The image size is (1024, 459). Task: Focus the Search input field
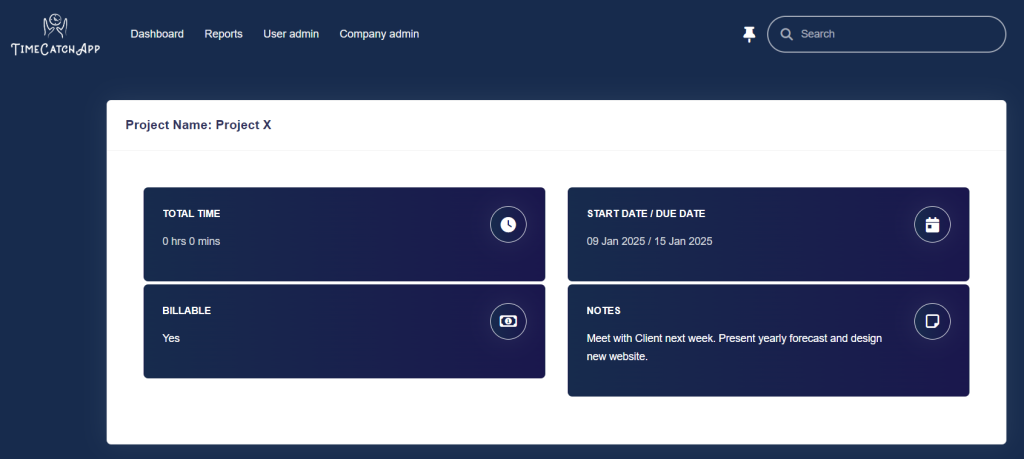pyautogui.click(x=895, y=34)
